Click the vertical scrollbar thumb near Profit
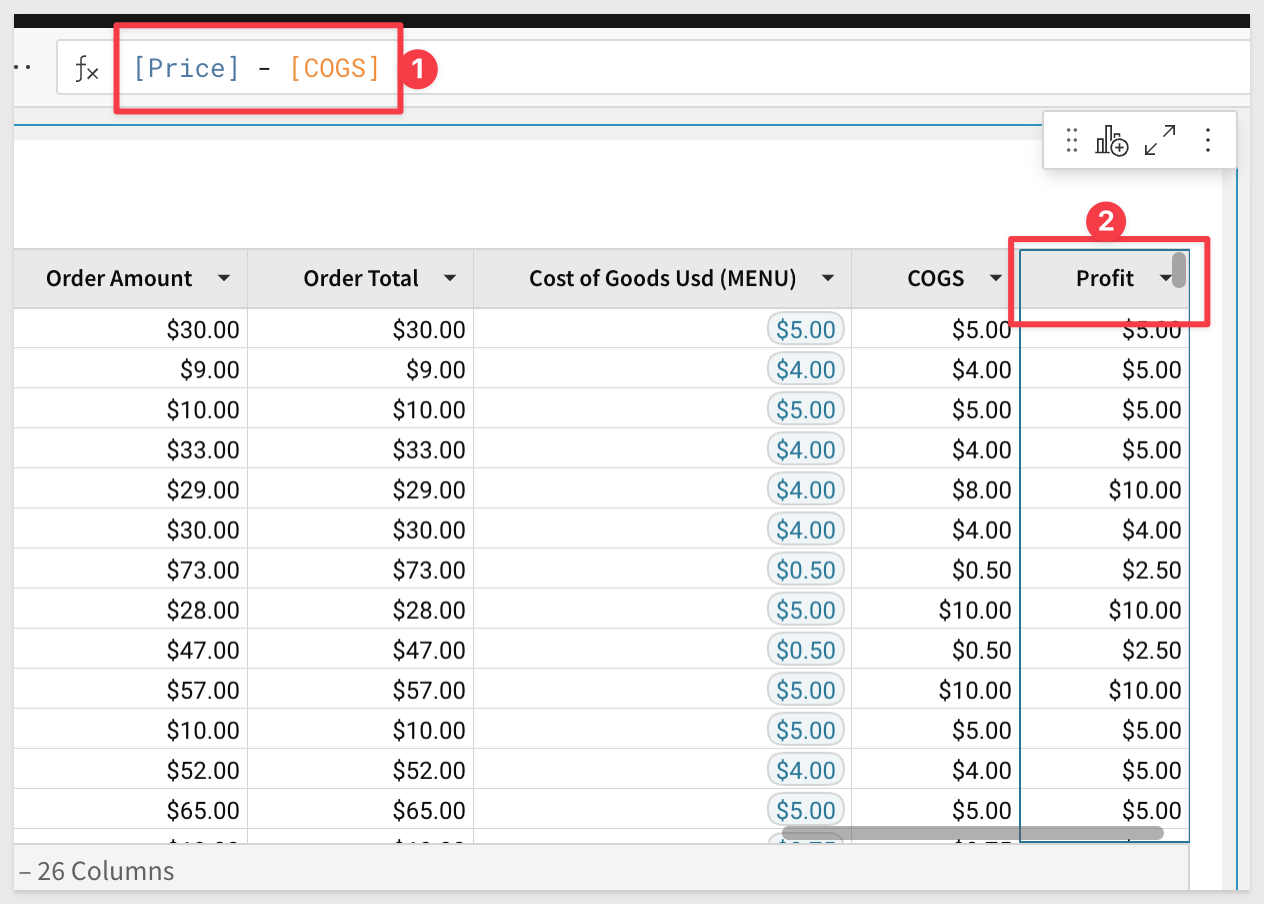 pos(1179,270)
